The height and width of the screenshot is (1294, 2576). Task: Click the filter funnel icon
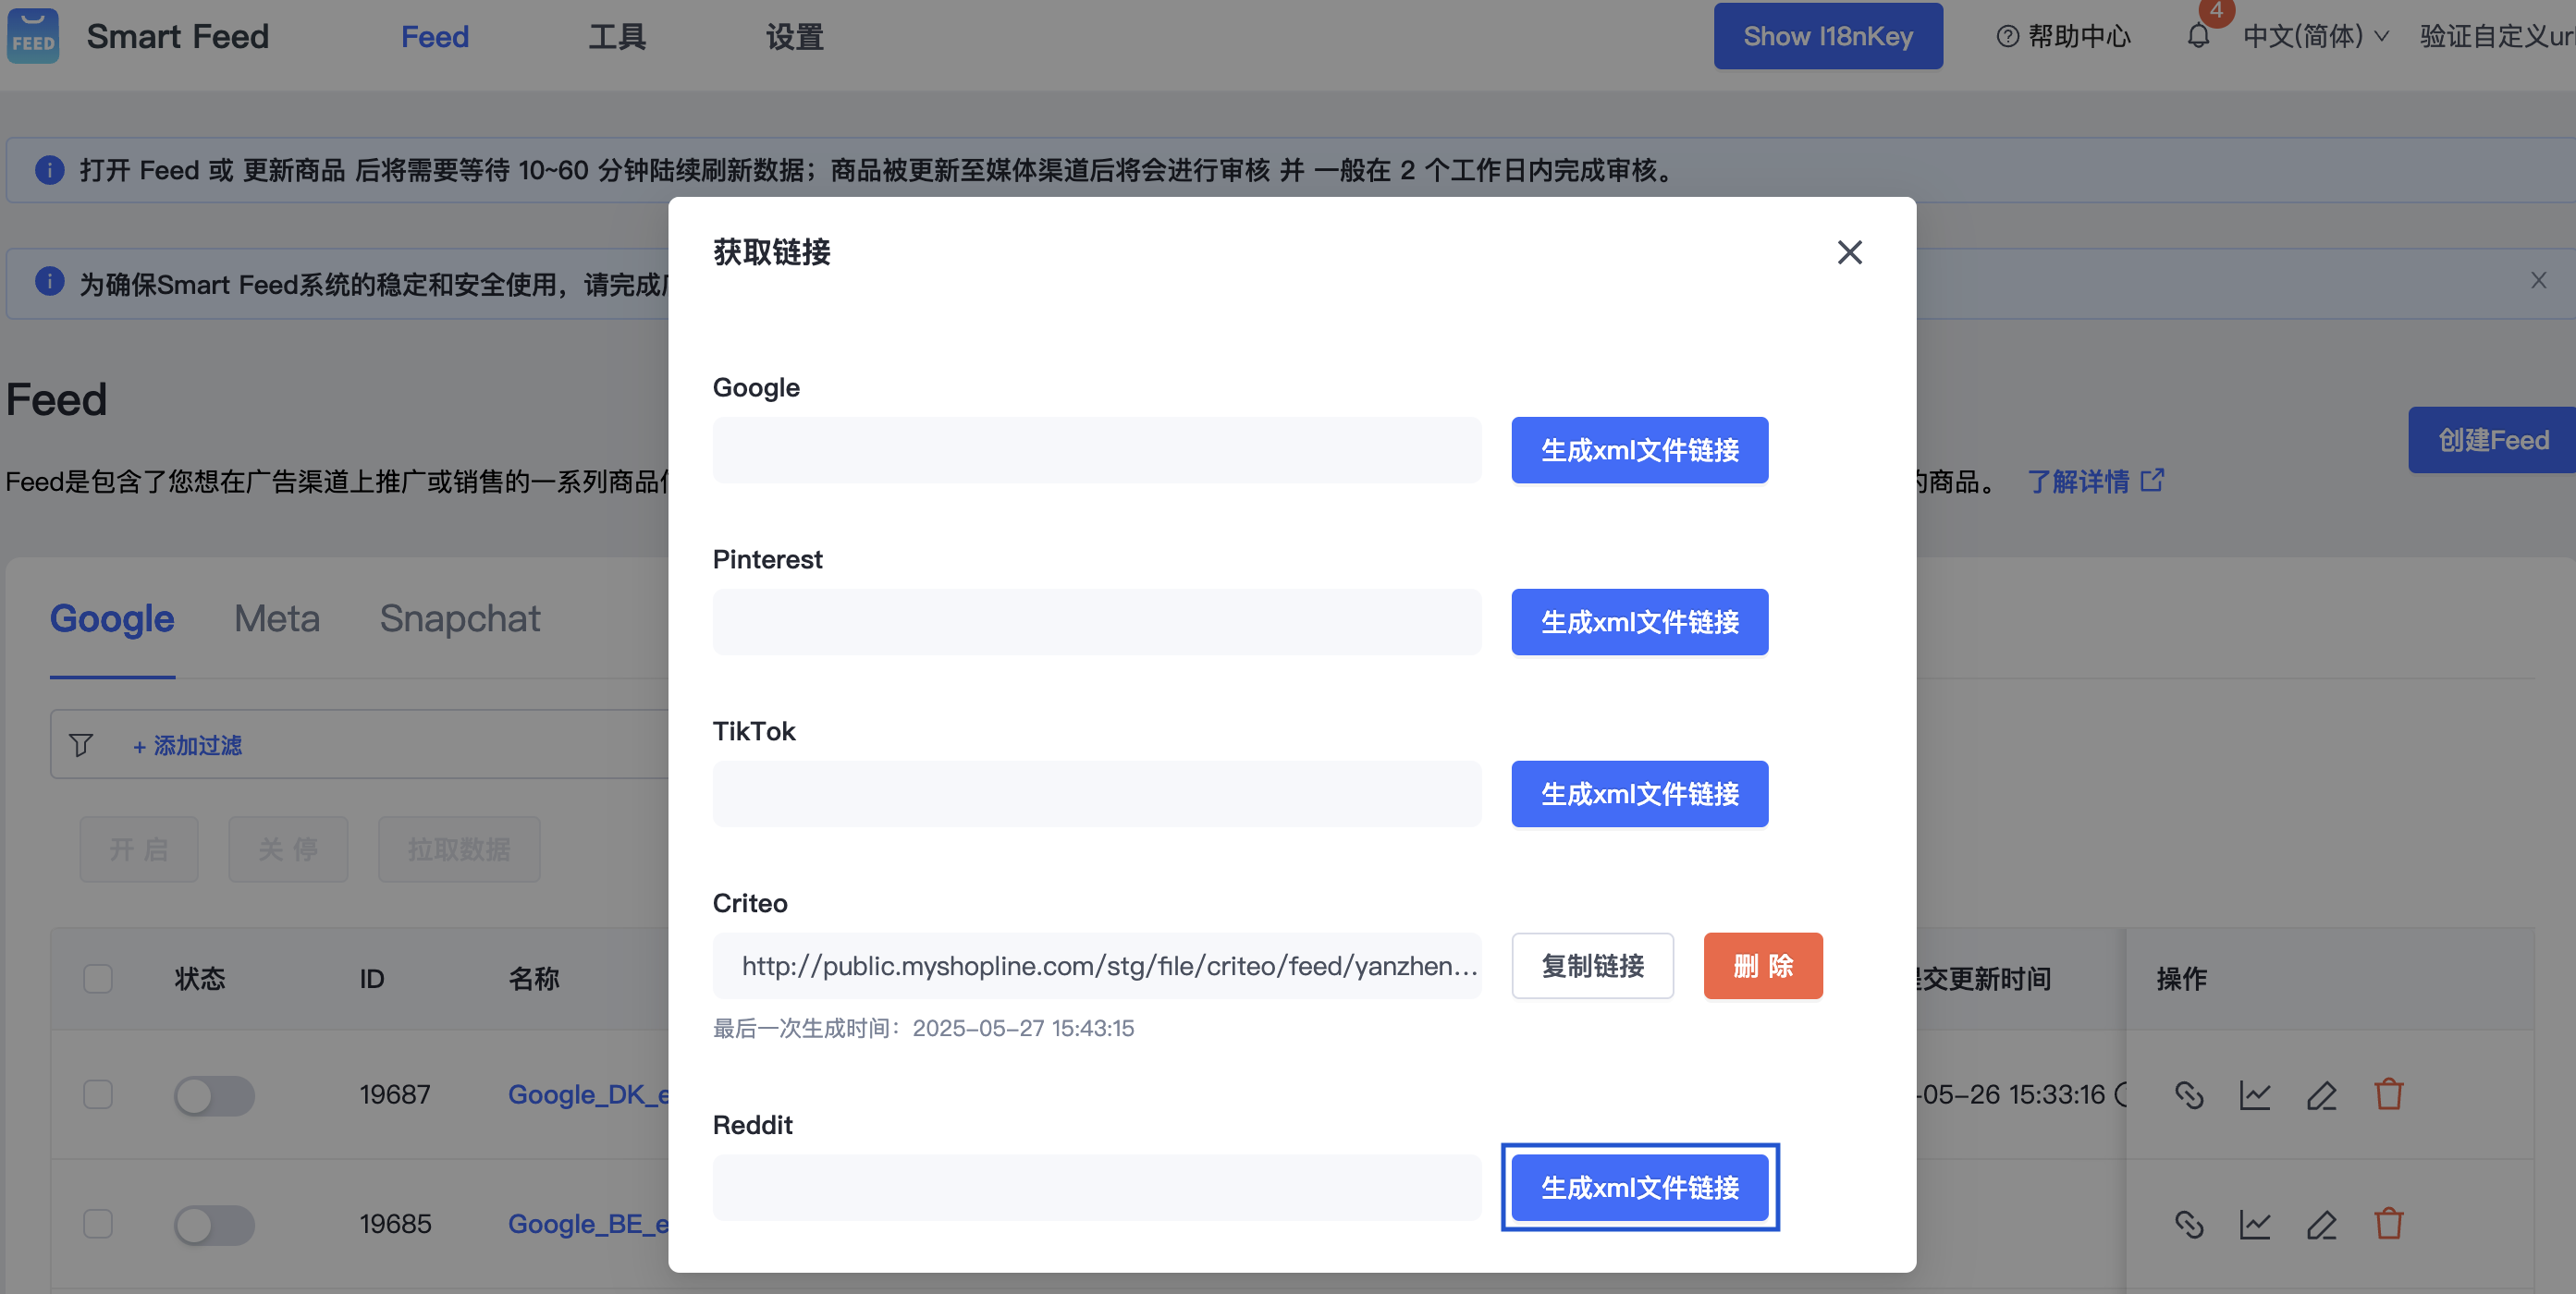pos(81,745)
